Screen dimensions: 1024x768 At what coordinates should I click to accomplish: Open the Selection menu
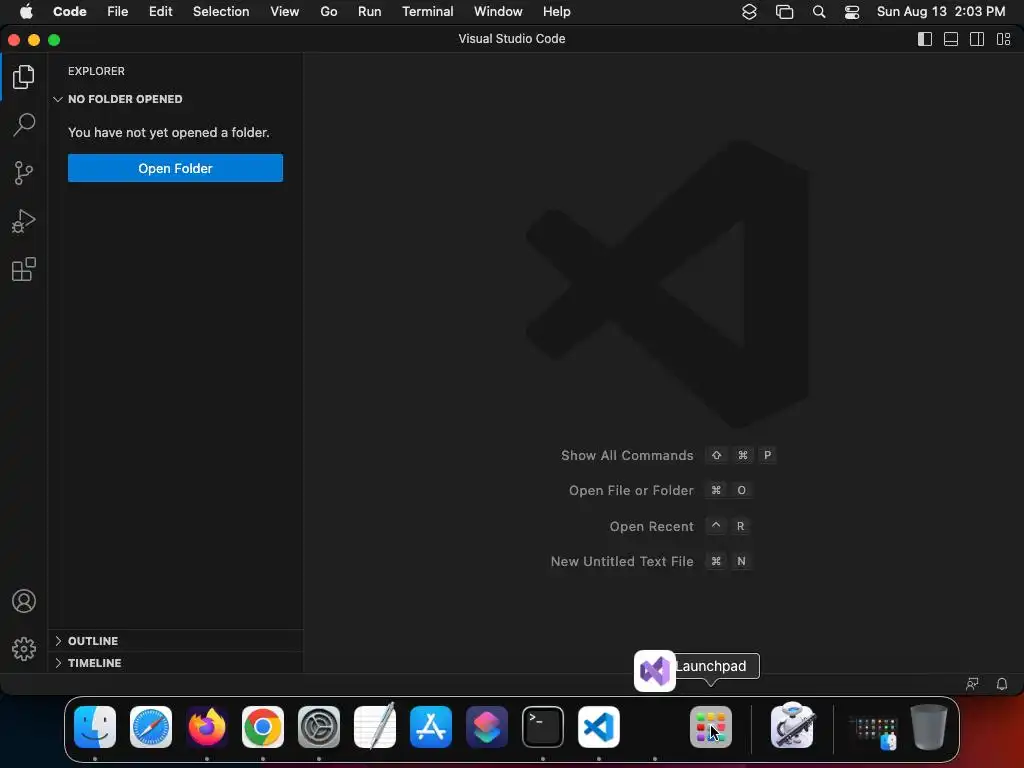[221, 12]
